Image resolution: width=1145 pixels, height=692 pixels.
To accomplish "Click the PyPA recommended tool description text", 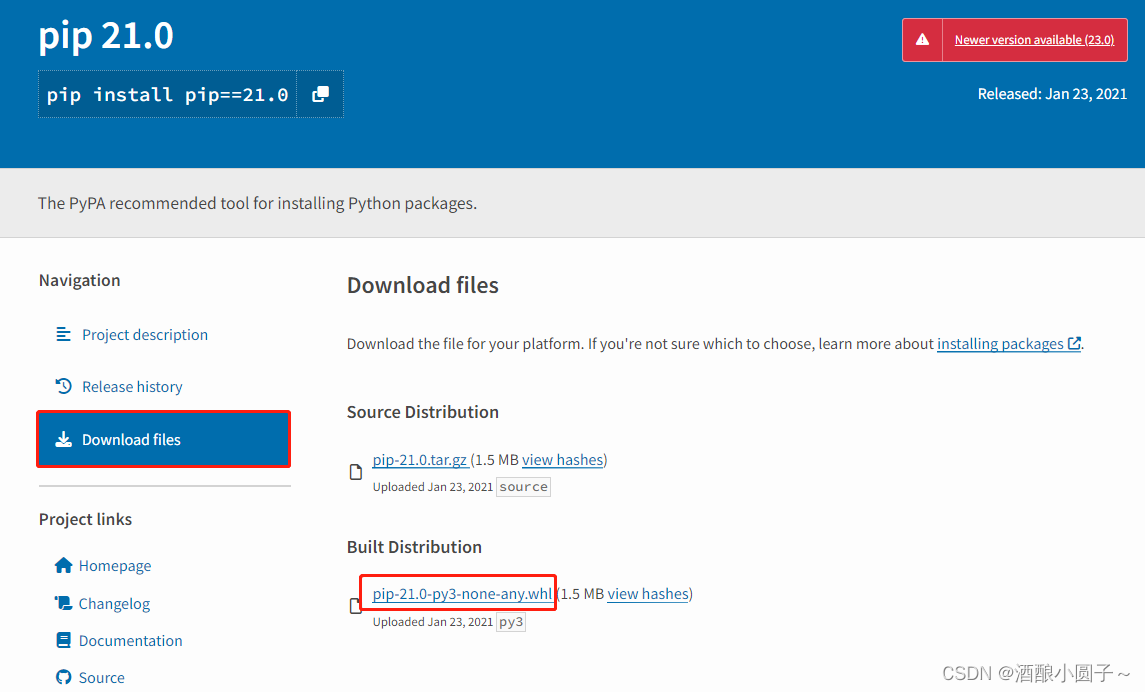I will [x=257, y=203].
